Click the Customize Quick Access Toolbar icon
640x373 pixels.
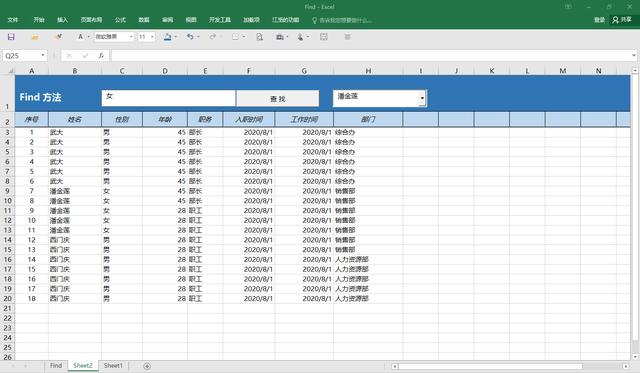click(x=347, y=37)
